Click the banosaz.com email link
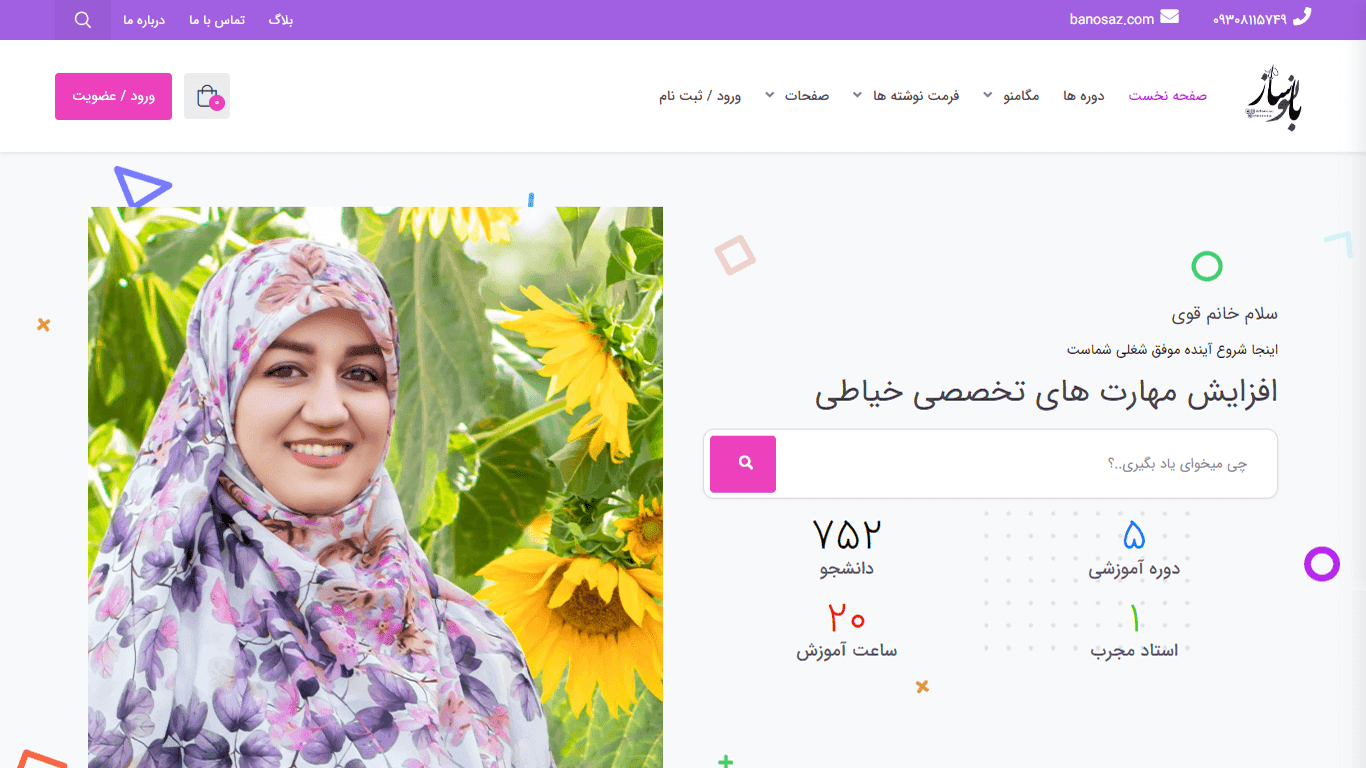 [x=1112, y=19]
